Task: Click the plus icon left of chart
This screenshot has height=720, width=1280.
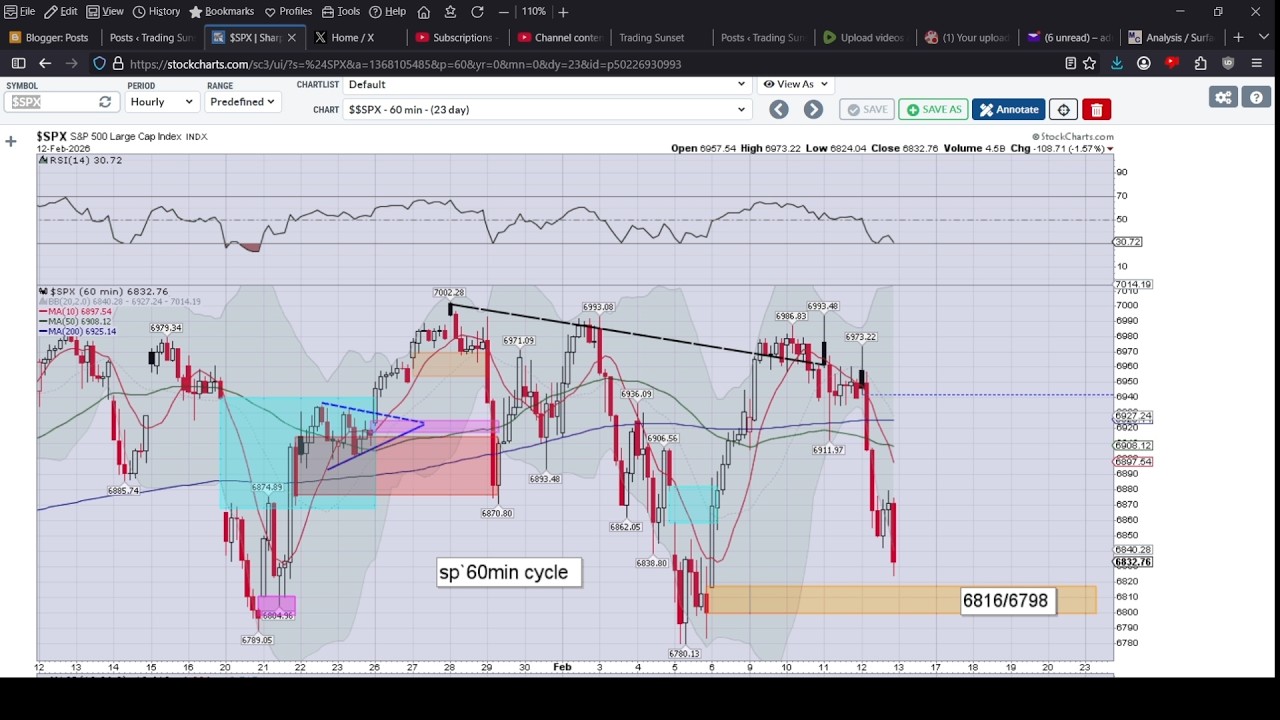Action: click(x=11, y=142)
